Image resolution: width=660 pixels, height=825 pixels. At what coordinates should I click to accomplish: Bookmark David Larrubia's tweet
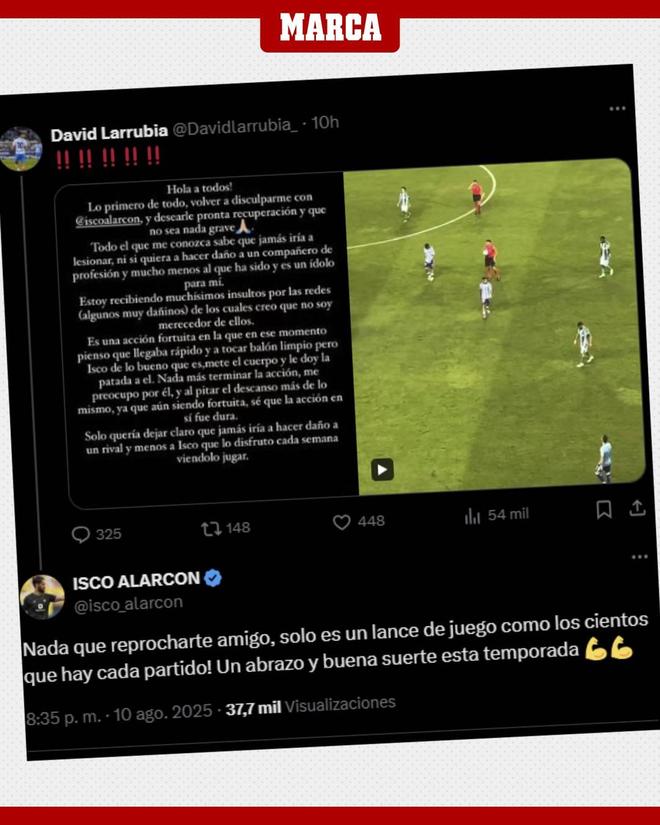coord(604,509)
